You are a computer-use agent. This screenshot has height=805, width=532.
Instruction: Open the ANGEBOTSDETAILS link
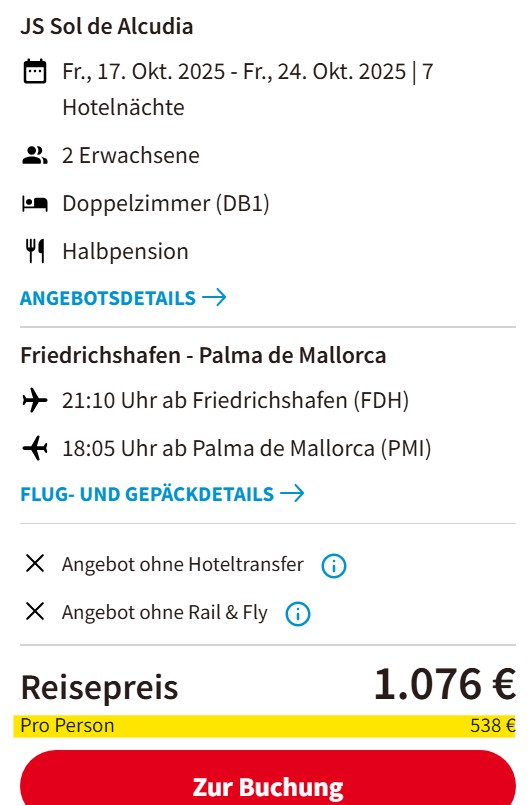coord(123,298)
